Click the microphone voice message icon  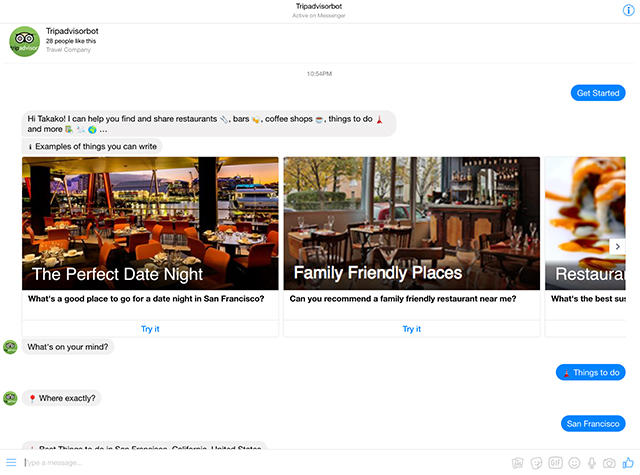591,463
